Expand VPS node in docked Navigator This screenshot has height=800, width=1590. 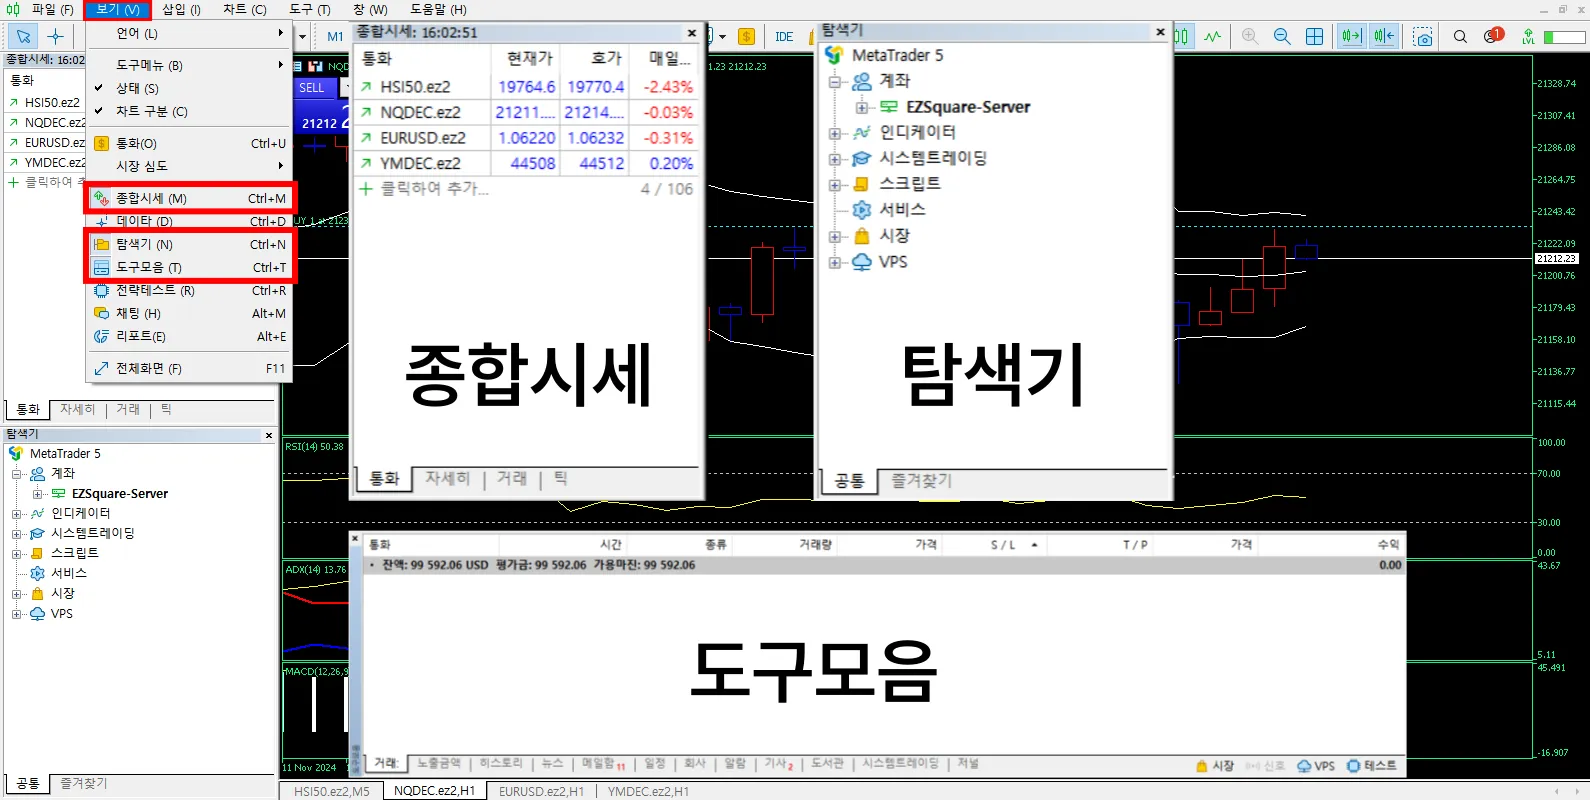(x=16, y=614)
